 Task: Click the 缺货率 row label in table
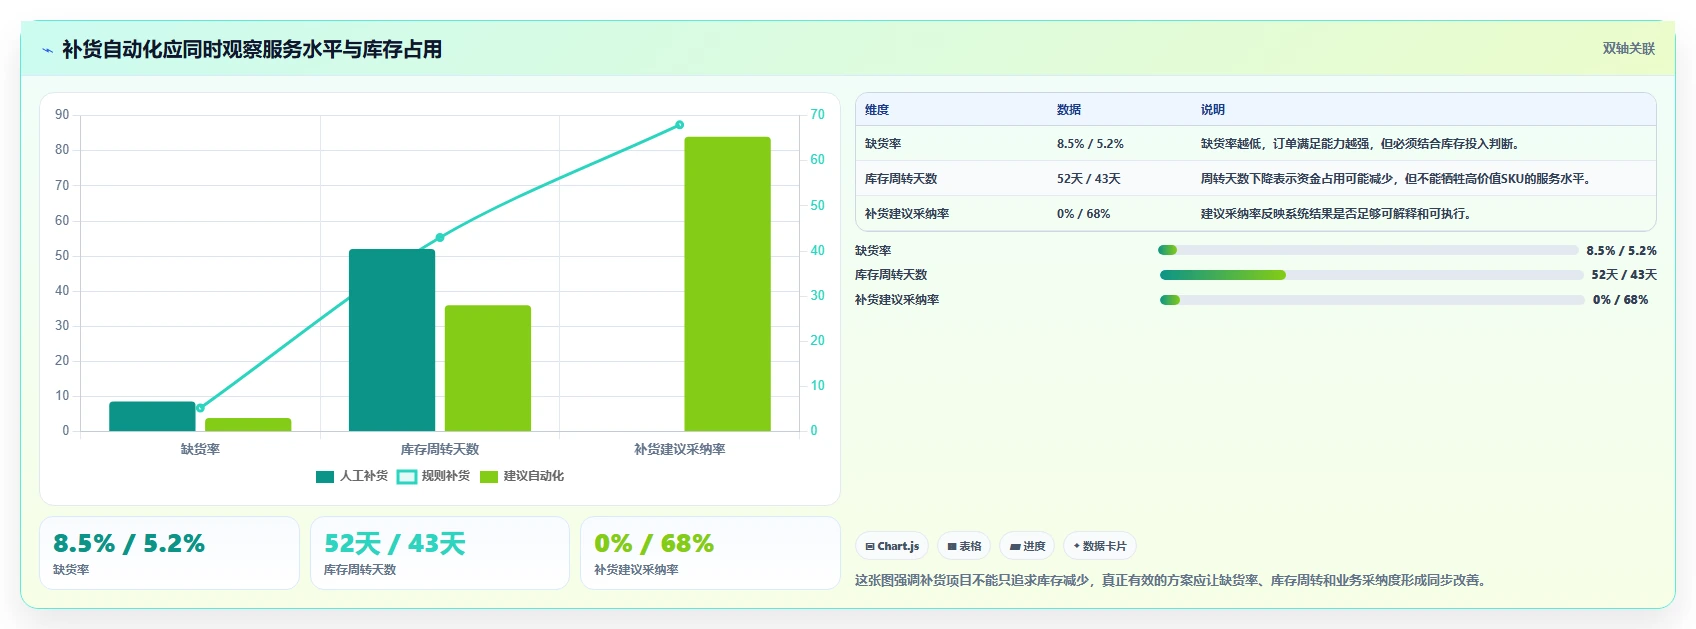coord(883,144)
